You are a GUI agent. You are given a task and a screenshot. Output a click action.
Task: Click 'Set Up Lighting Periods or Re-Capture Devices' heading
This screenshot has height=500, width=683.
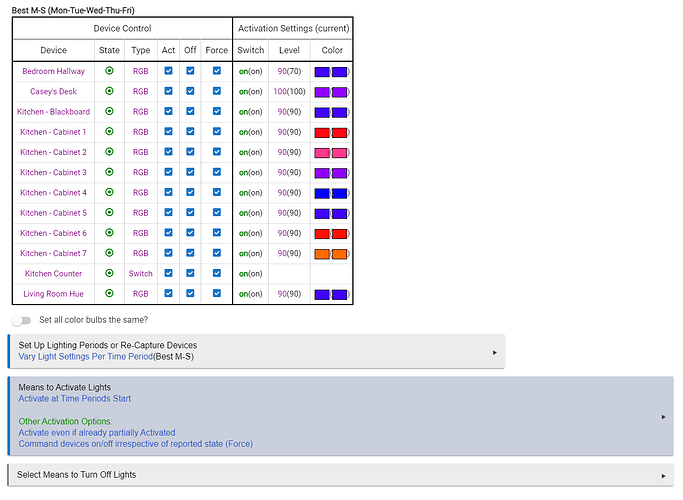point(108,345)
